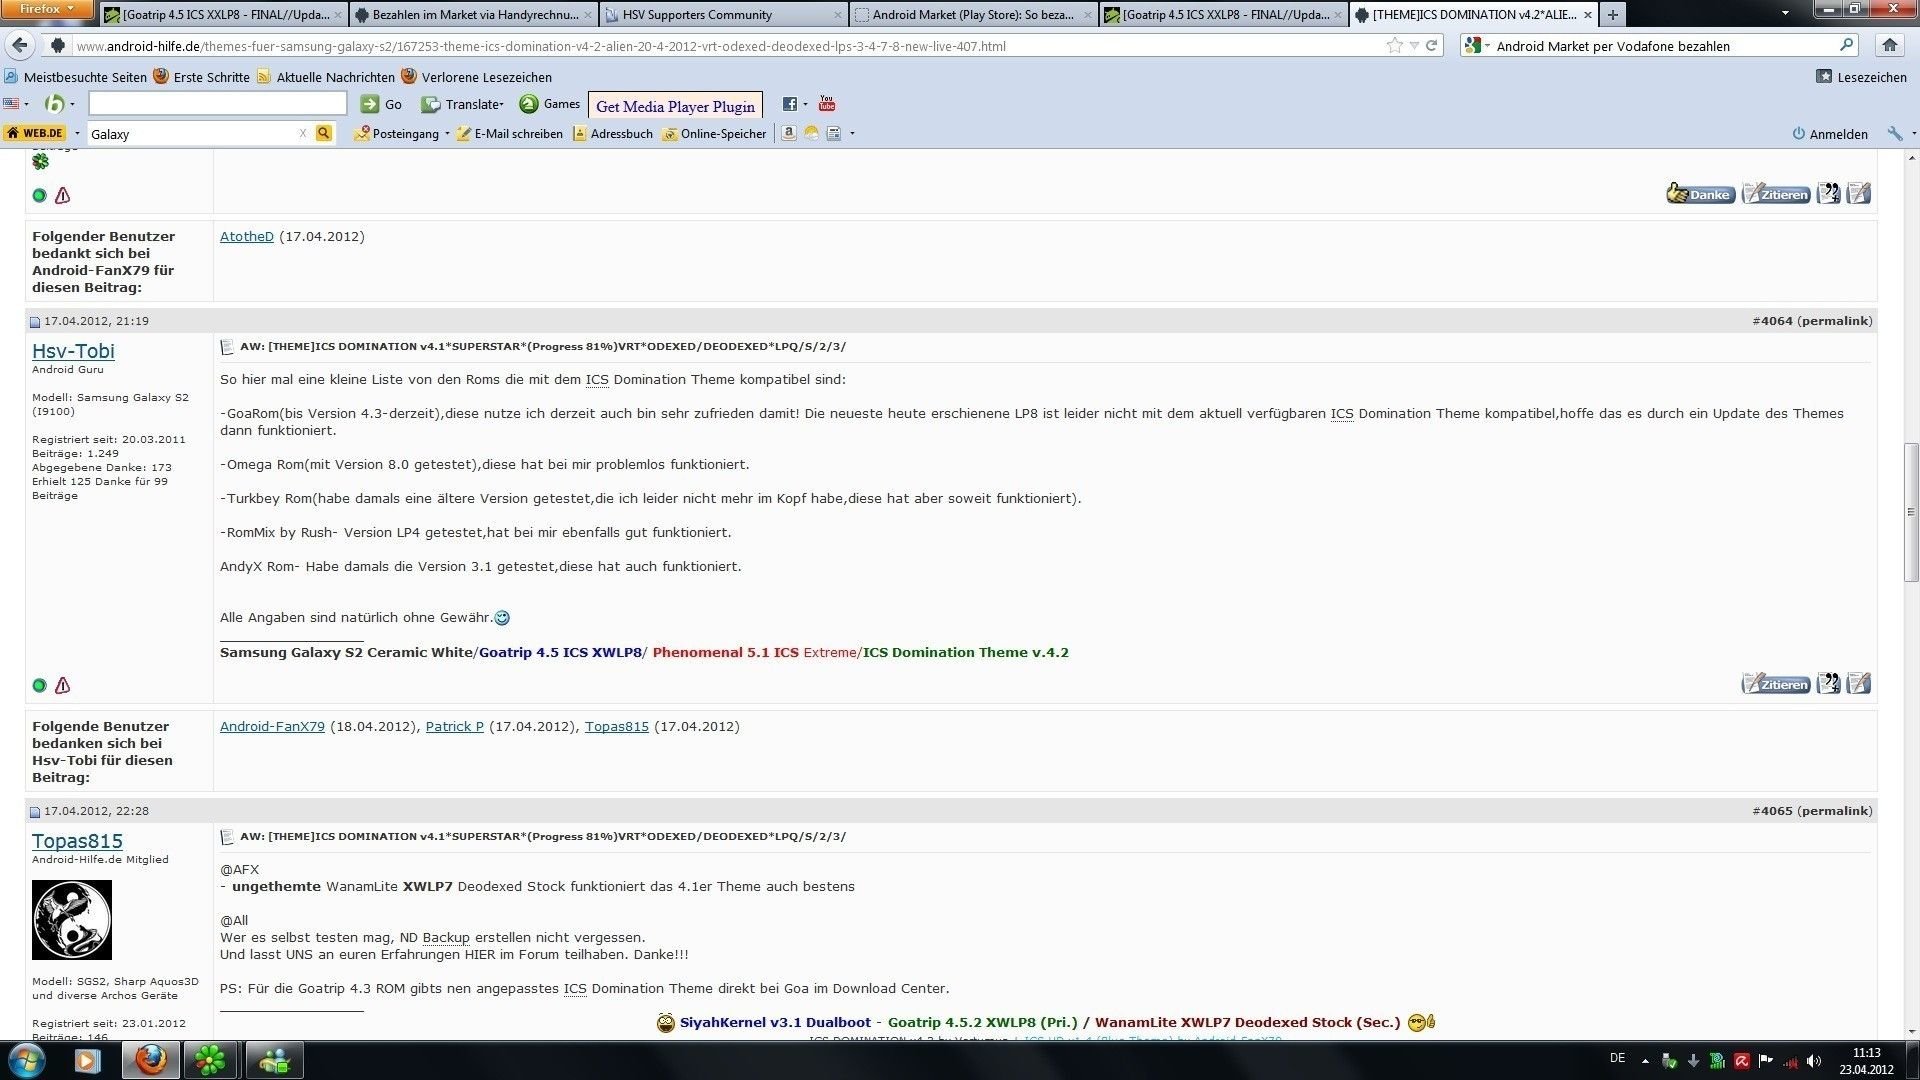This screenshot has width=1920, height=1080.
Task: Open Android-FanX79 link in thanks list
Action: 272,727
